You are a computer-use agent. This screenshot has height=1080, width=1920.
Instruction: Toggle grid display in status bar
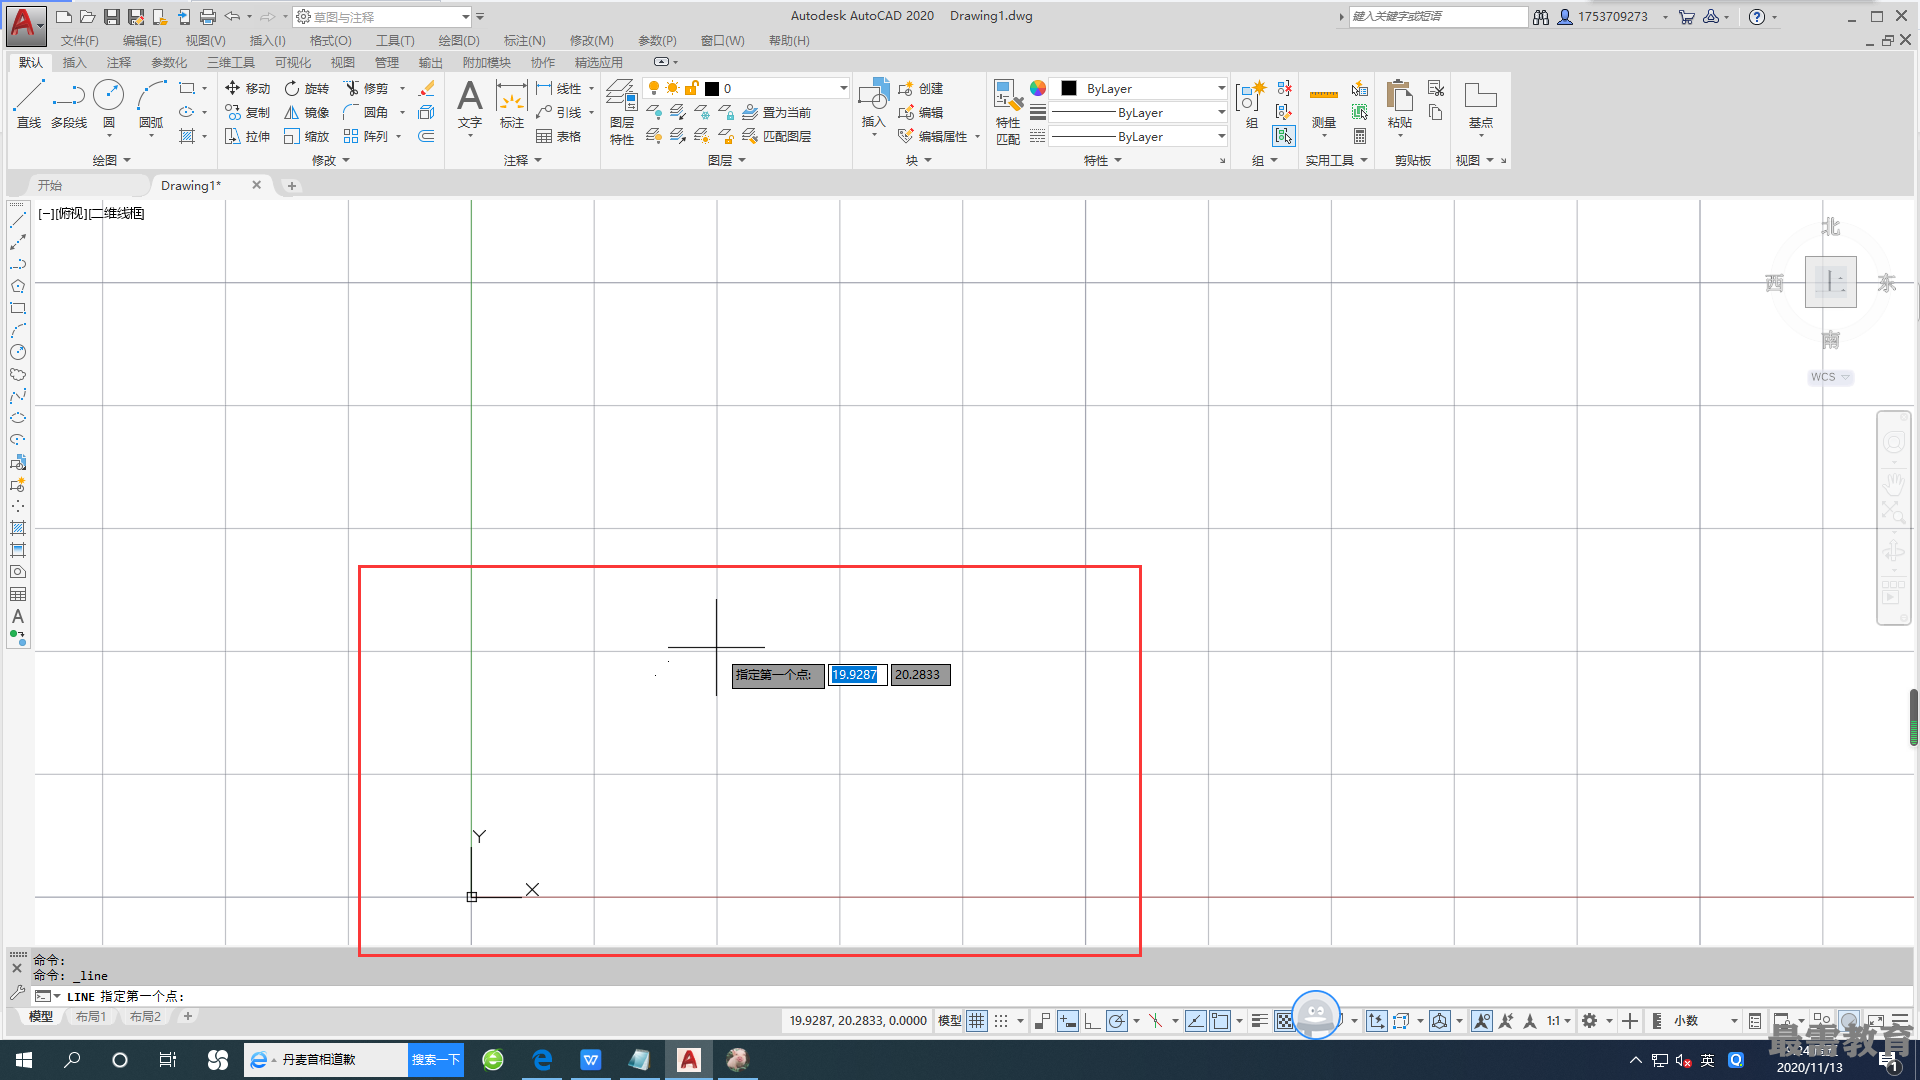977,1020
